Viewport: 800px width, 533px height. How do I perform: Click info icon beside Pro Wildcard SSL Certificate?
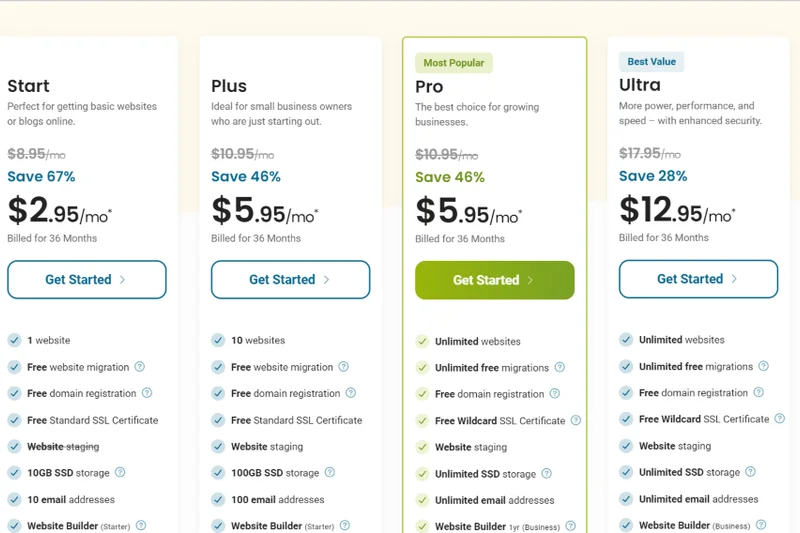[x=575, y=420]
